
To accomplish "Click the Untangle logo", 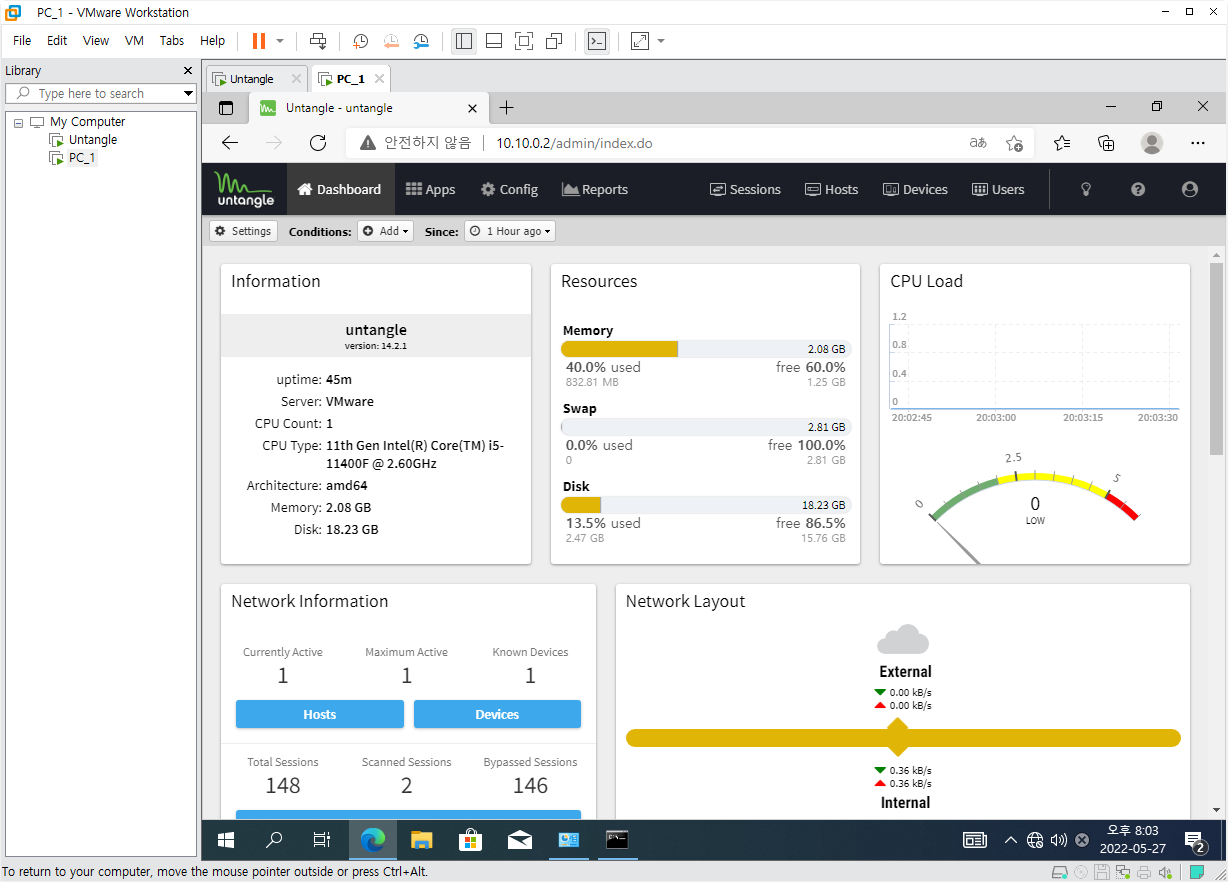I will [x=244, y=189].
